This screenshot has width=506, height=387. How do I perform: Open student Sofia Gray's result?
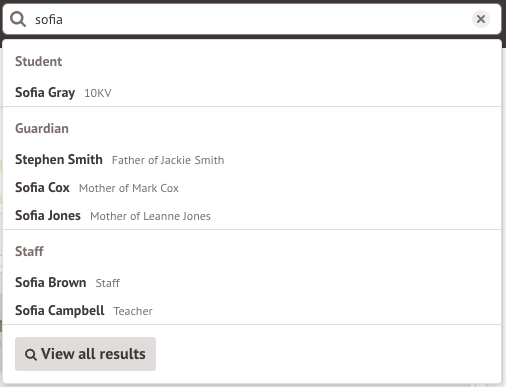click(252, 92)
